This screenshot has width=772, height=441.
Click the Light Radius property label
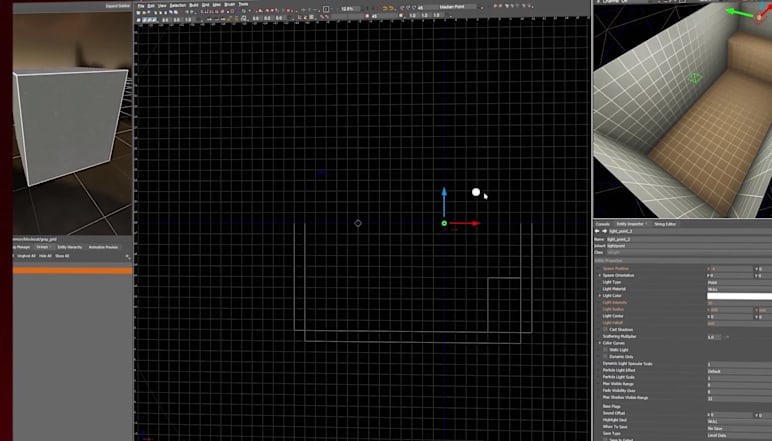tap(613, 309)
